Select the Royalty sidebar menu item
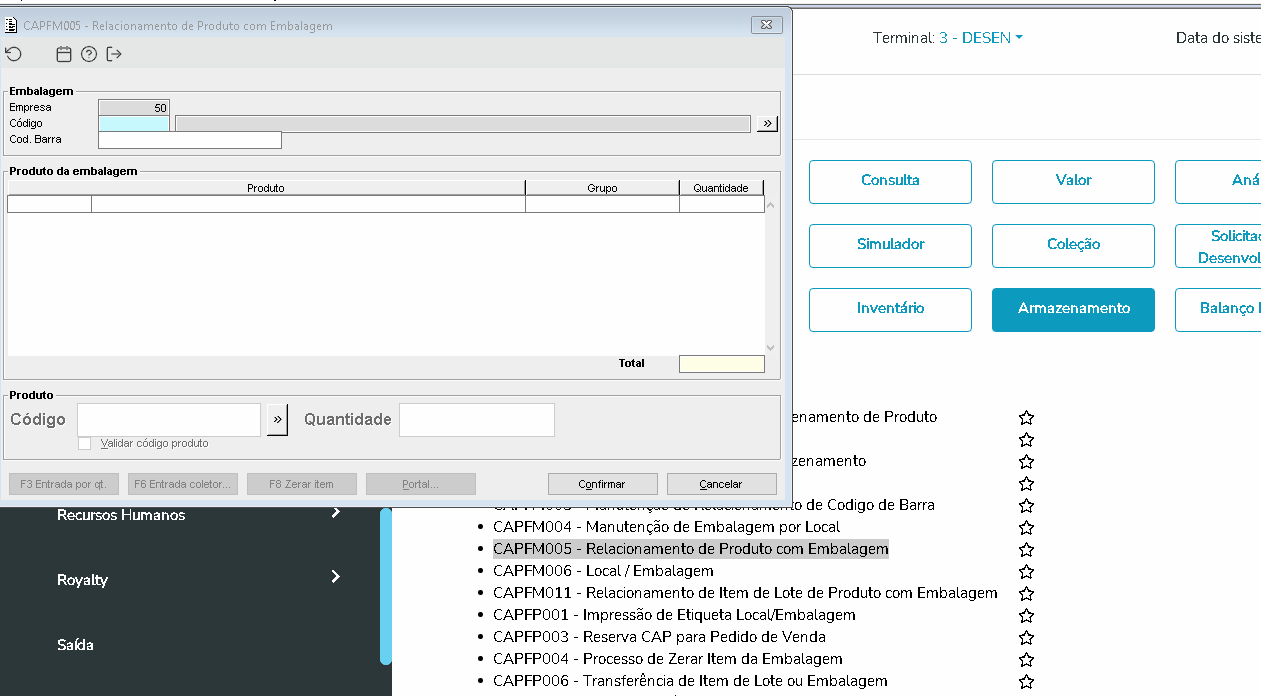Viewport: 1261px width, 696px height. [82, 580]
